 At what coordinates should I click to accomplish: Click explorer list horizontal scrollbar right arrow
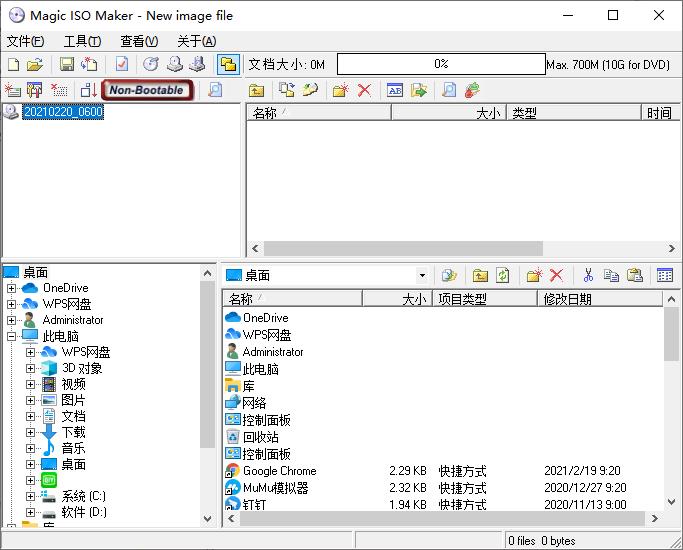[654, 518]
